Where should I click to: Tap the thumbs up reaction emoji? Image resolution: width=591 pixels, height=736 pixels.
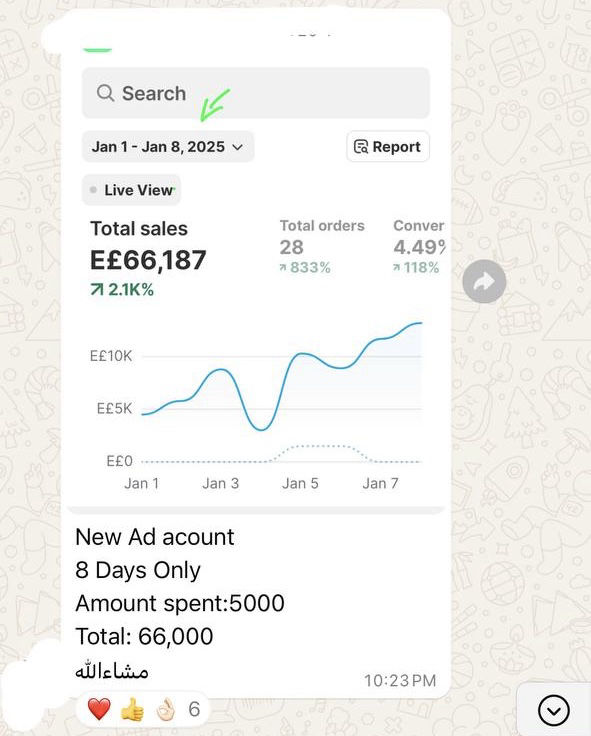coord(132,709)
